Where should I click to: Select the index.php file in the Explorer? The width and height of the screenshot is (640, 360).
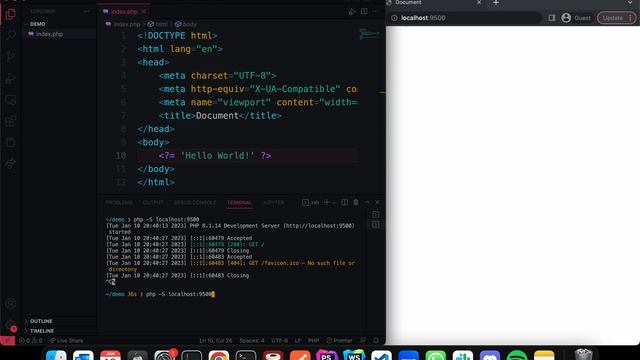[59, 34]
